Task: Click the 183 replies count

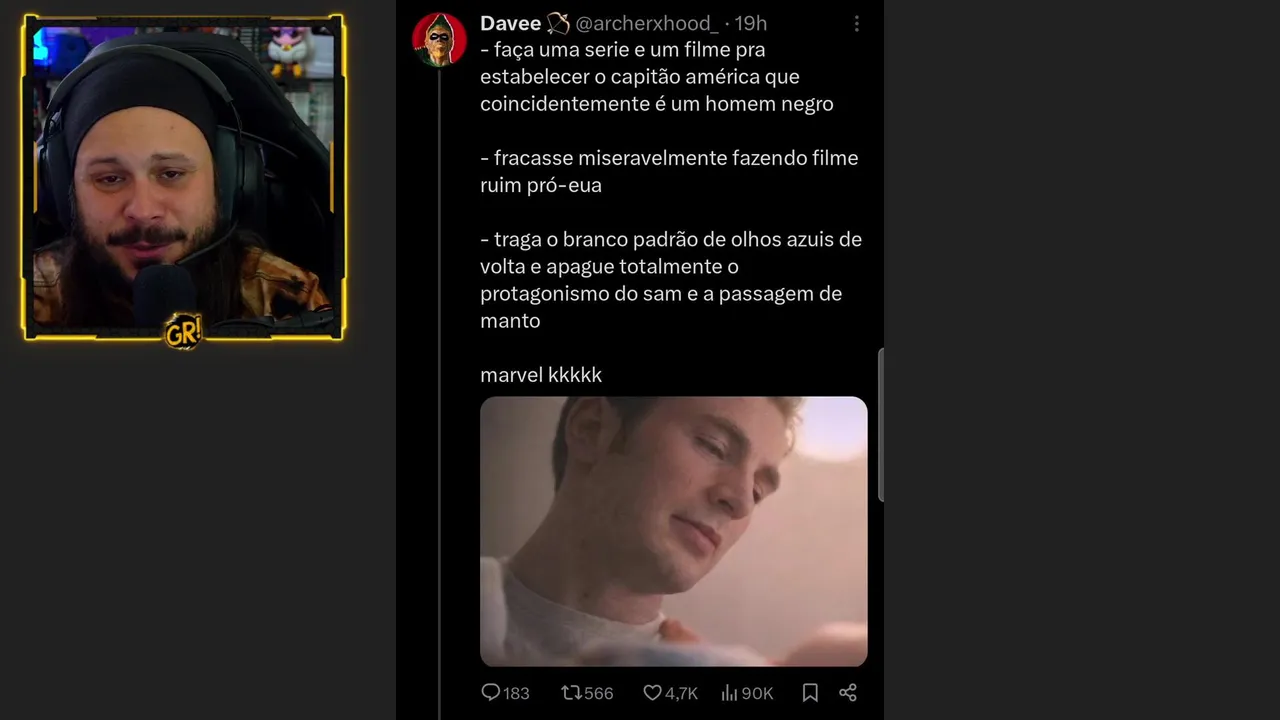Action: (516, 693)
